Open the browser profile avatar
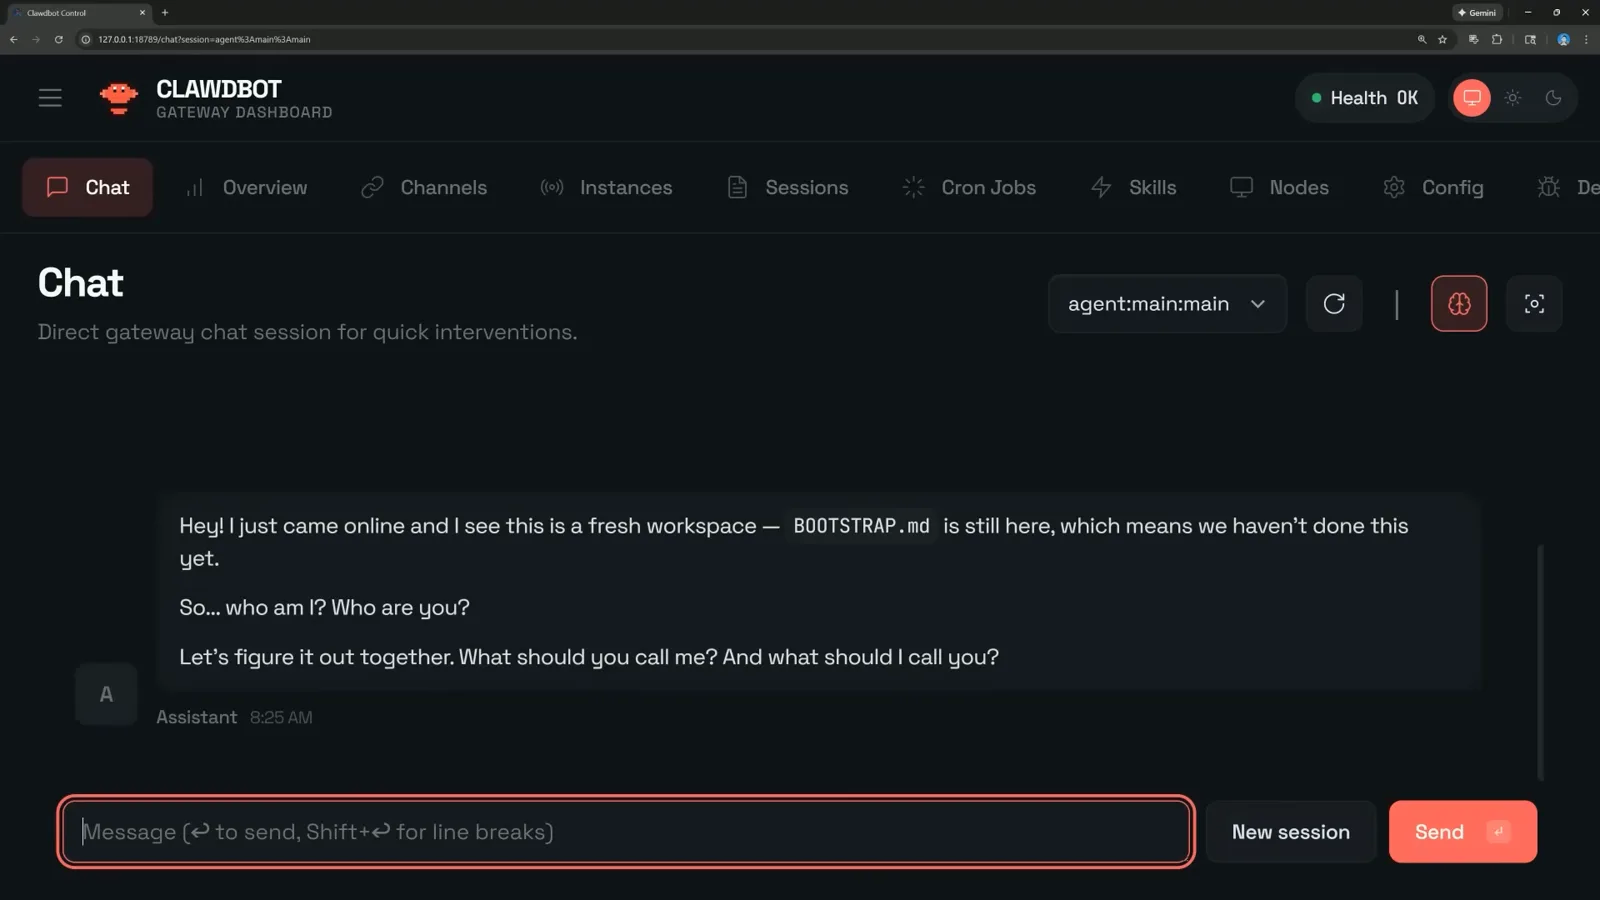This screenshot has height=900, width=1600. [x=1563, y=40]
